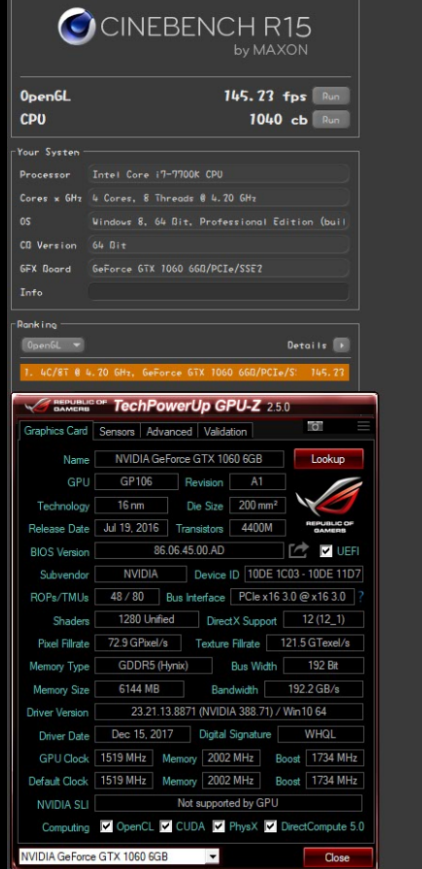This screenshot has width=422, height=869.
Task: Click the GPU-Z screenshot camera icon
Action: pos(315,426)
